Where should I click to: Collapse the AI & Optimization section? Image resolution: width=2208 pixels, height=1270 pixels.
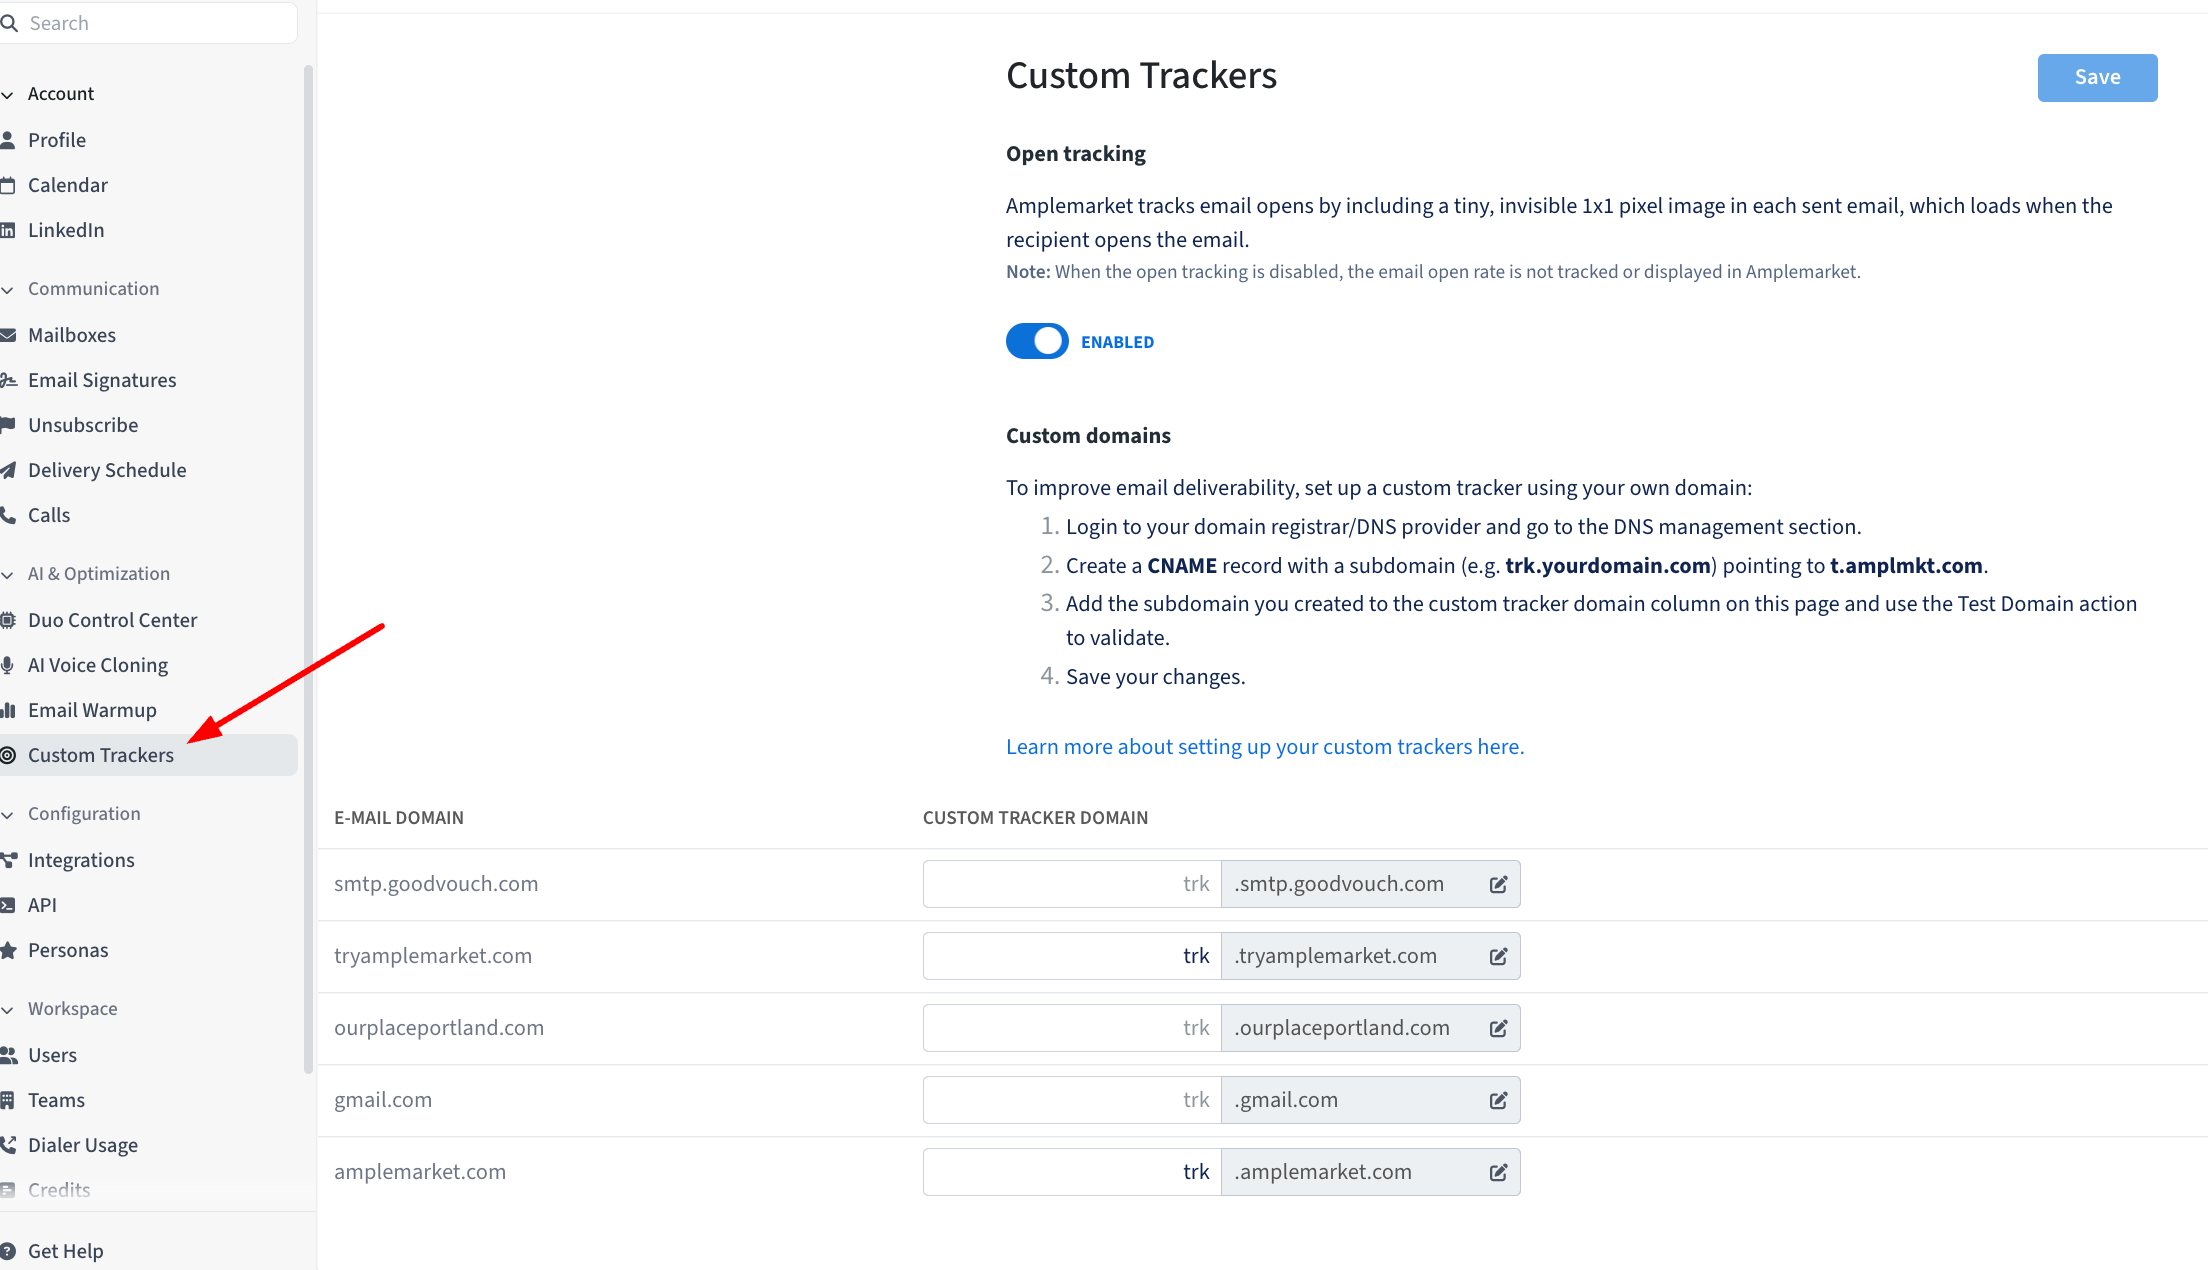[8, 574]
